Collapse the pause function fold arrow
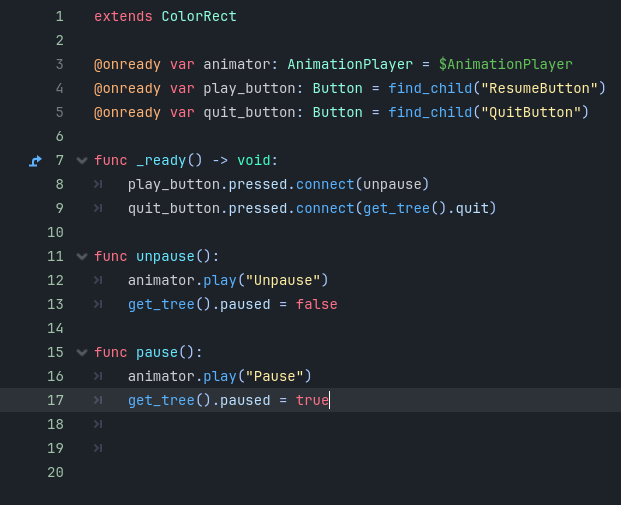Screen dimensions: 621x505 (x=82, y=353)
